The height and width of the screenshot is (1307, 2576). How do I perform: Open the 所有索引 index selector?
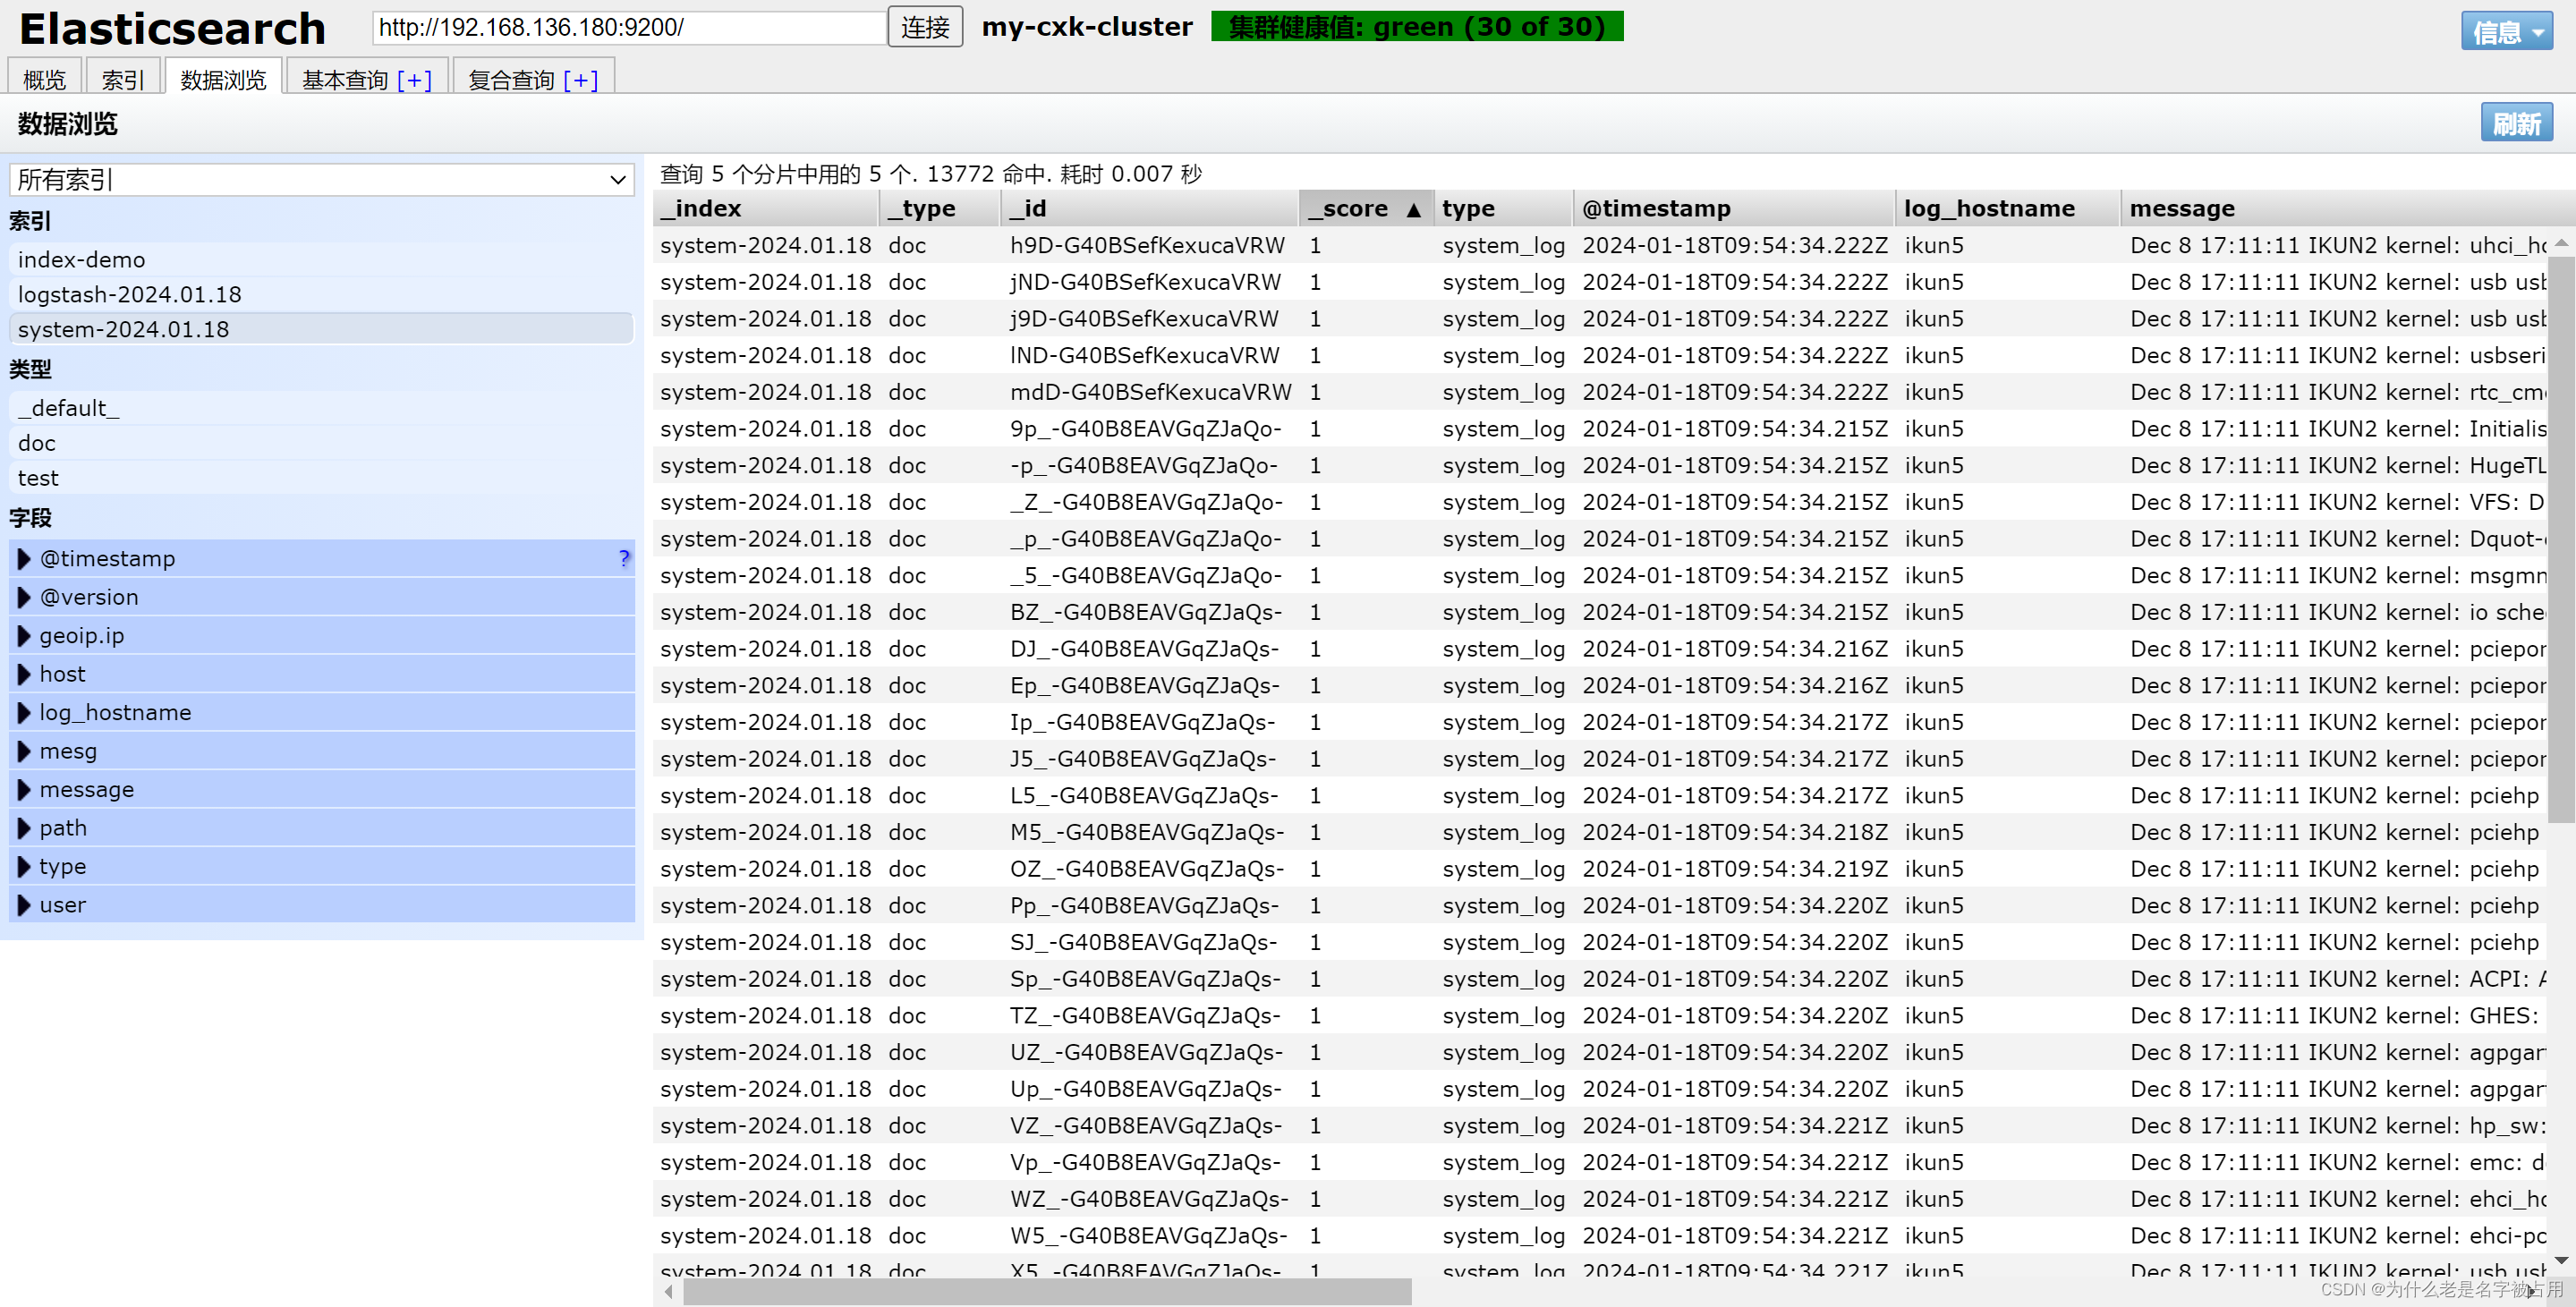click(321, 180)
